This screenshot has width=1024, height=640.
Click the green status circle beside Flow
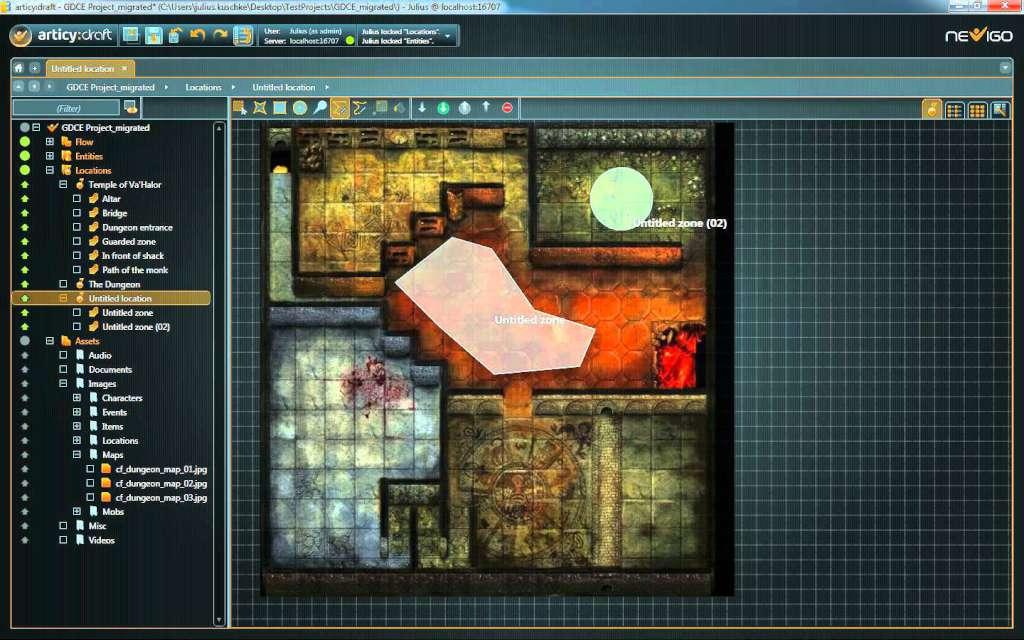click(25, 142)
